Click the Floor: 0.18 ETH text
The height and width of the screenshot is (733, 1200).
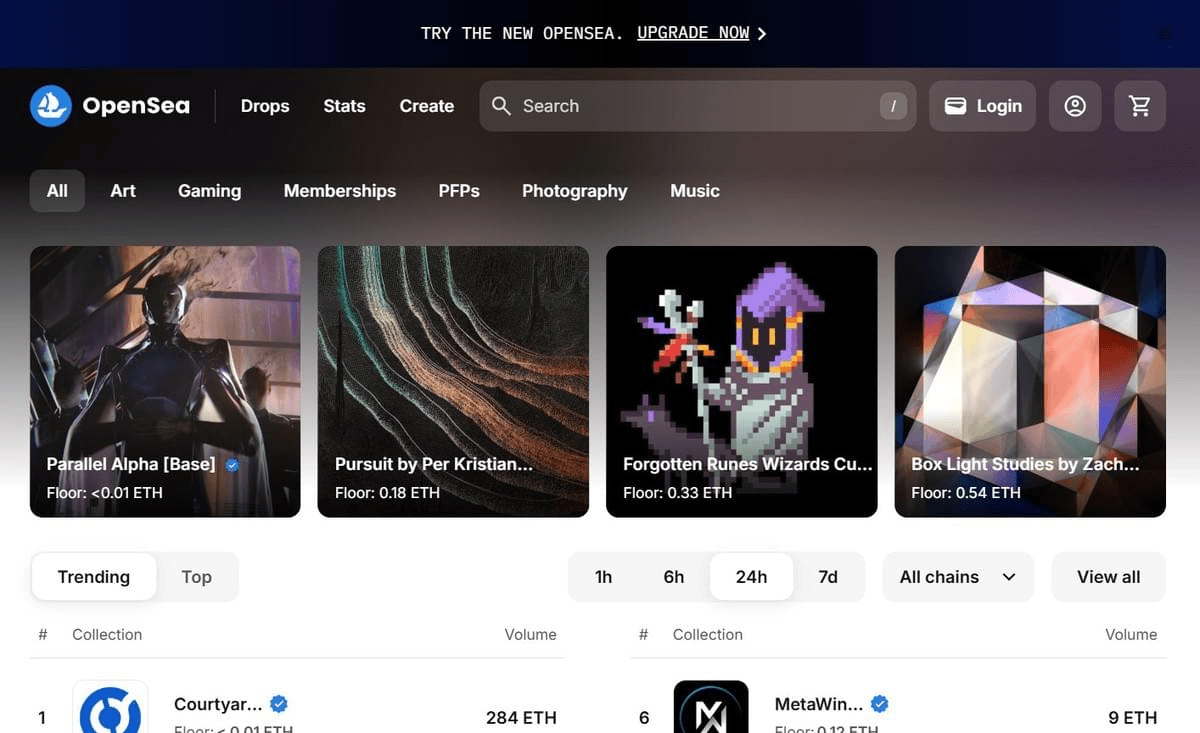click(x=387, y=492)
